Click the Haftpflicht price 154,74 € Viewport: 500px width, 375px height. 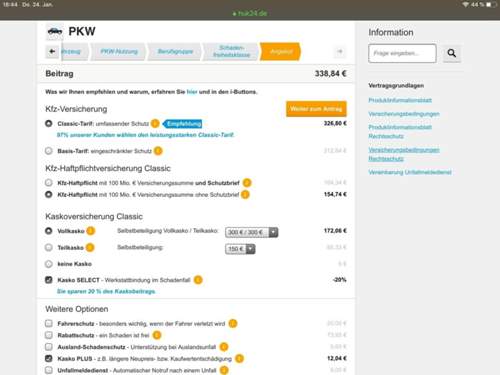[x=335, y=194]
